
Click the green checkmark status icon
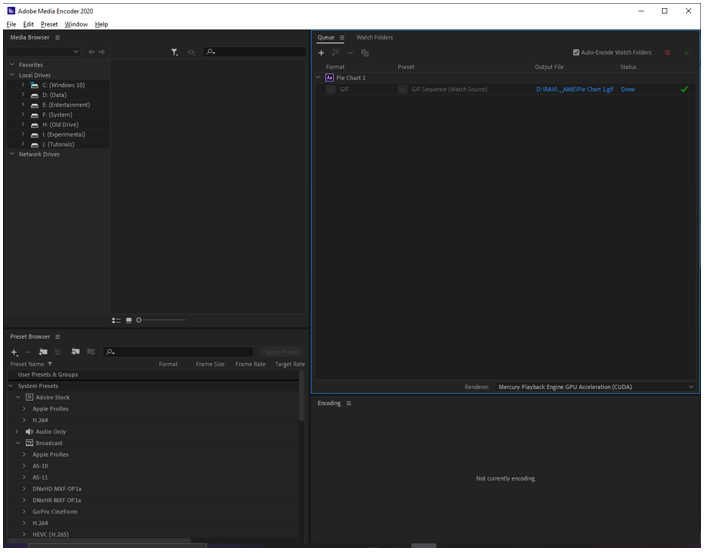[x=684, y=89]
